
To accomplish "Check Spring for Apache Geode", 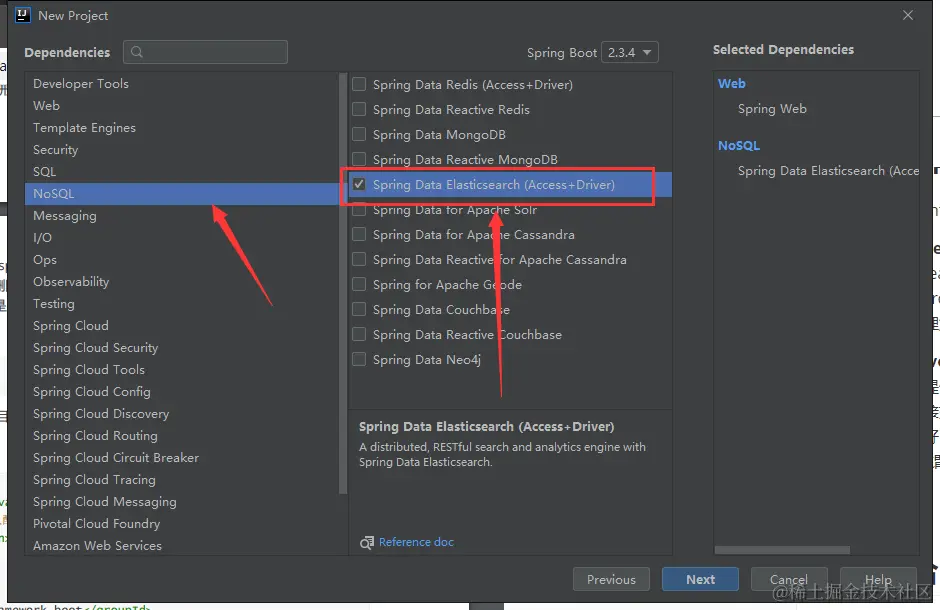I will 359,285.
